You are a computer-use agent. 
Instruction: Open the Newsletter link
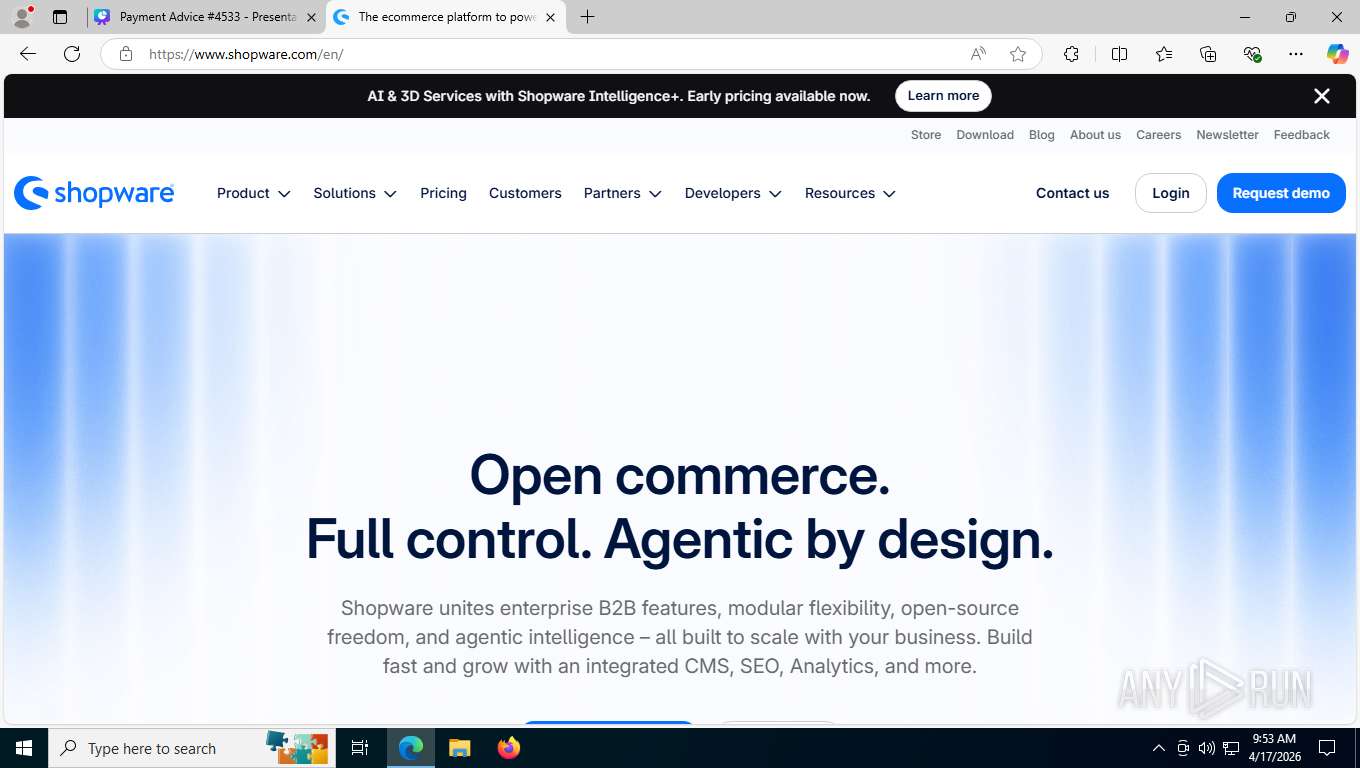point(1227,135)
